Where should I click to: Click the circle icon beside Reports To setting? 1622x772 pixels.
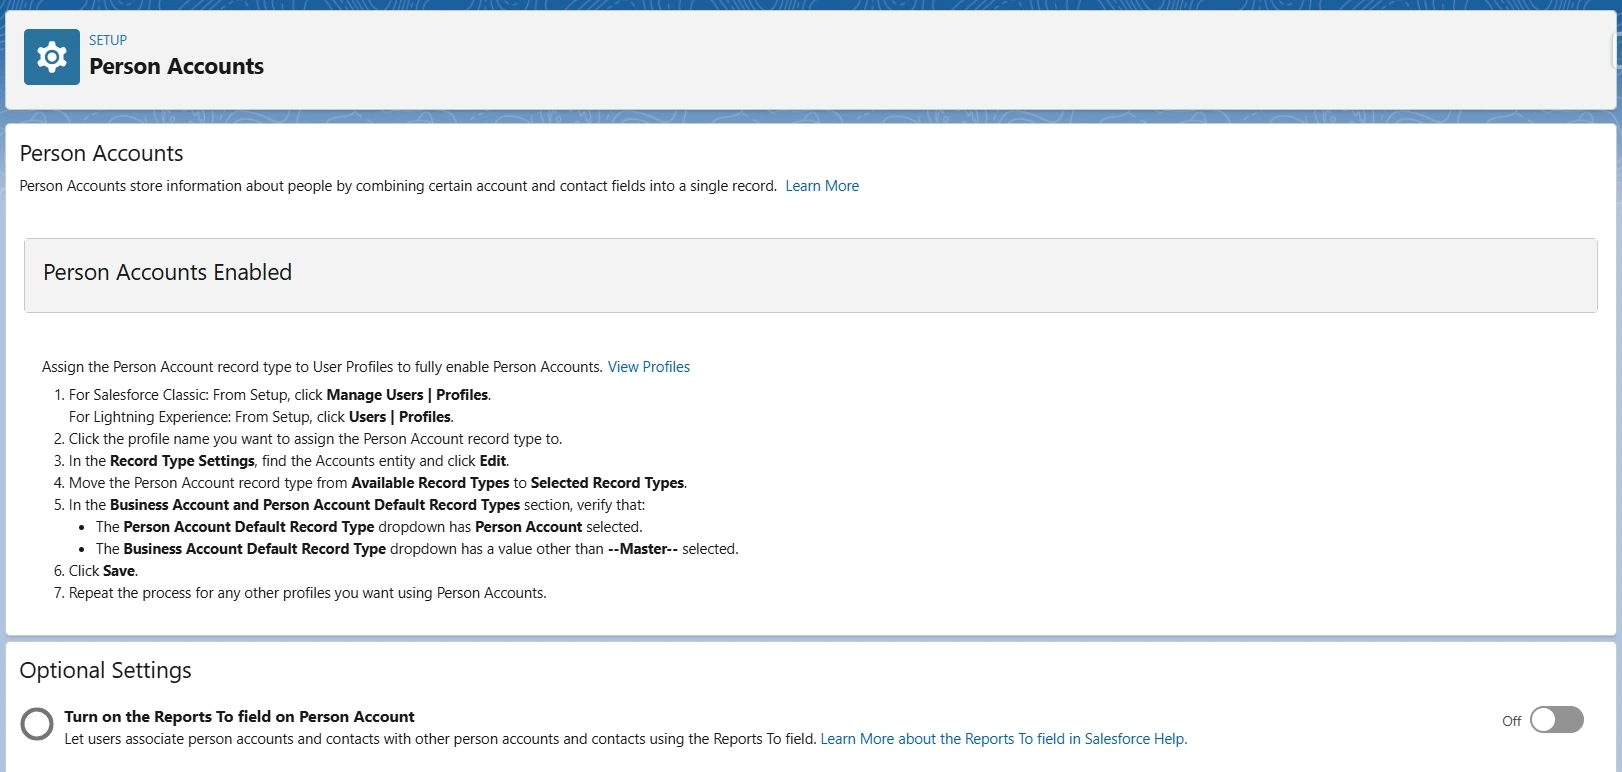coord(37,724)
